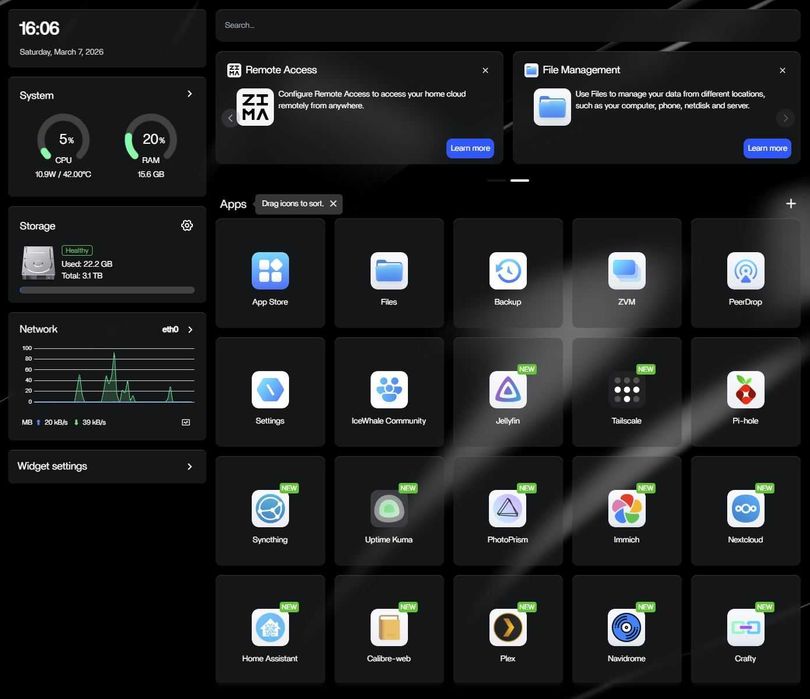Launch the Plex app
Screen dimensions: 810x699
(x=508, y=628)
